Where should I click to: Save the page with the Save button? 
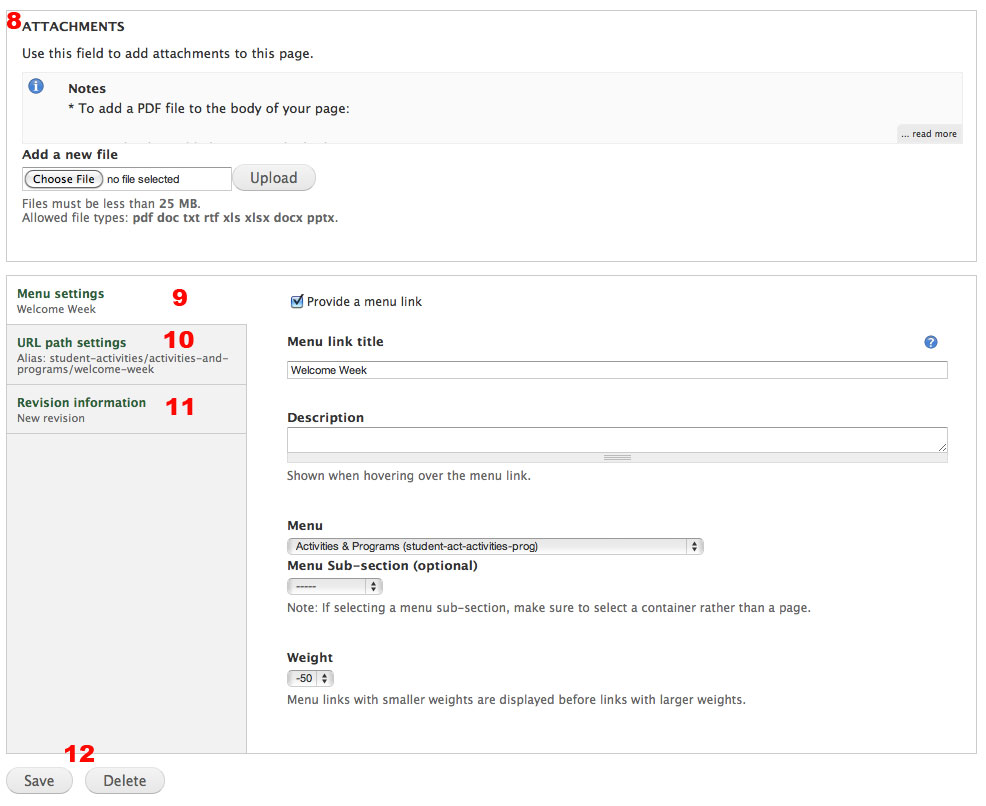[39, 781]
